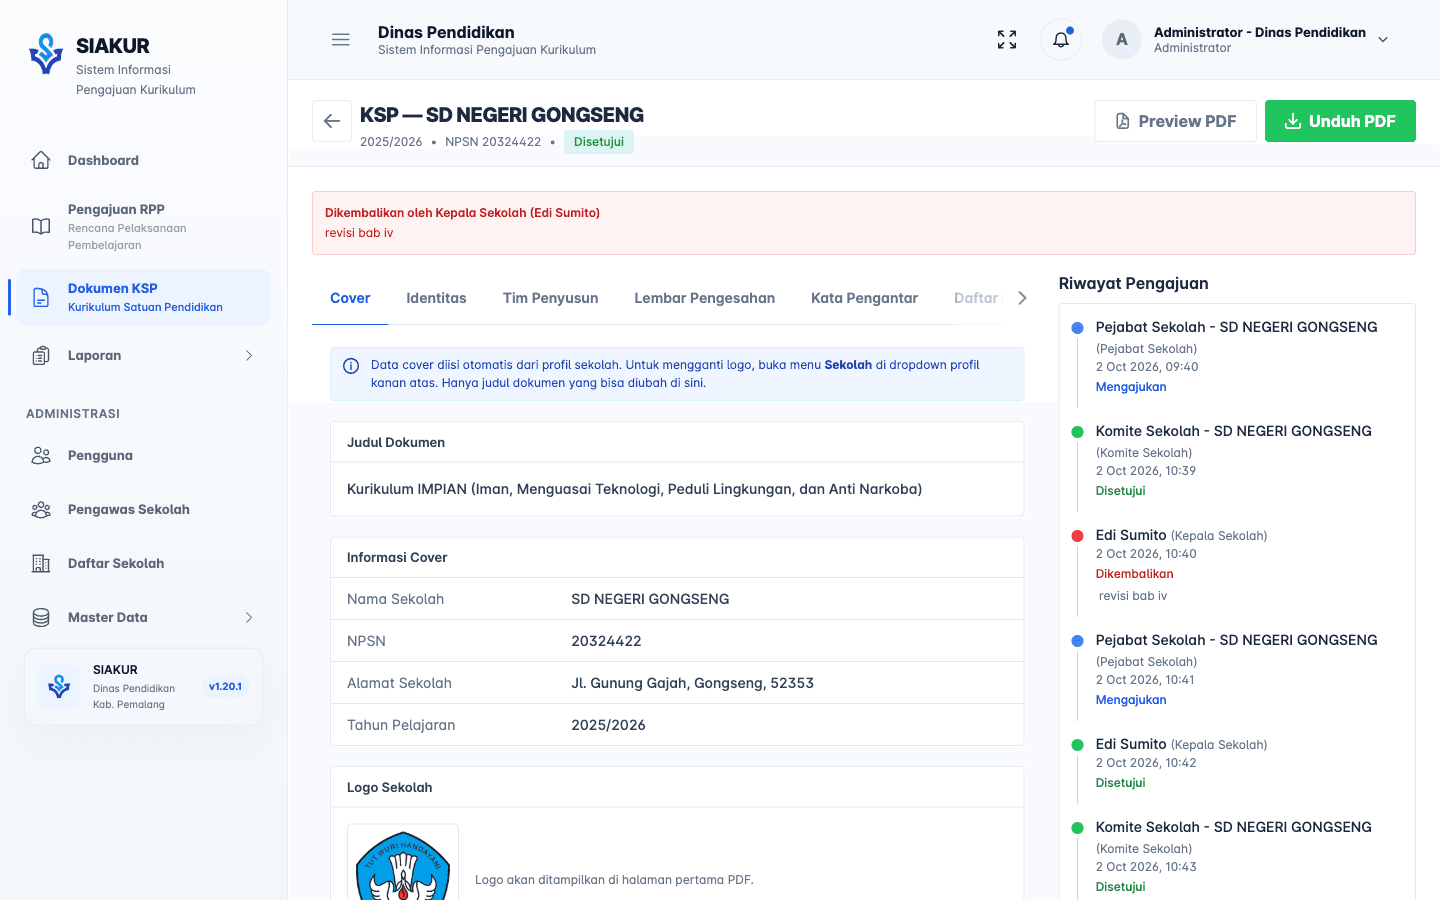
Task: Open the notifications bell
Action: click(1061, 40)
